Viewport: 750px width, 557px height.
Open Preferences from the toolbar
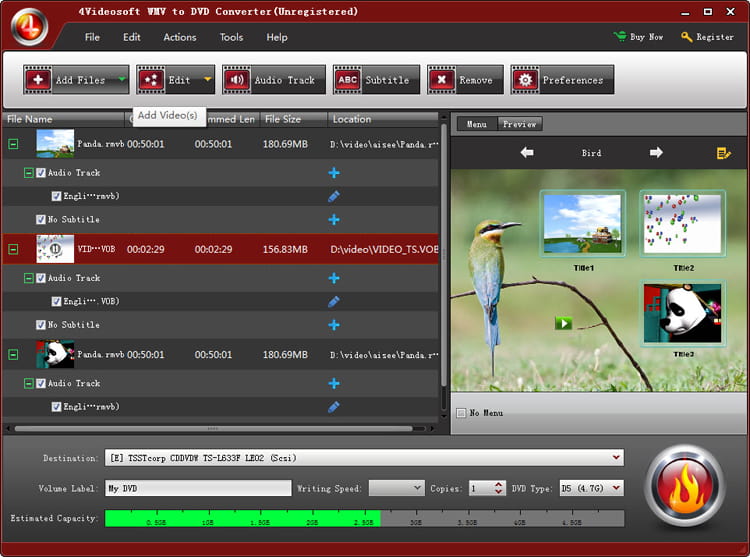(x=562, y=80)
